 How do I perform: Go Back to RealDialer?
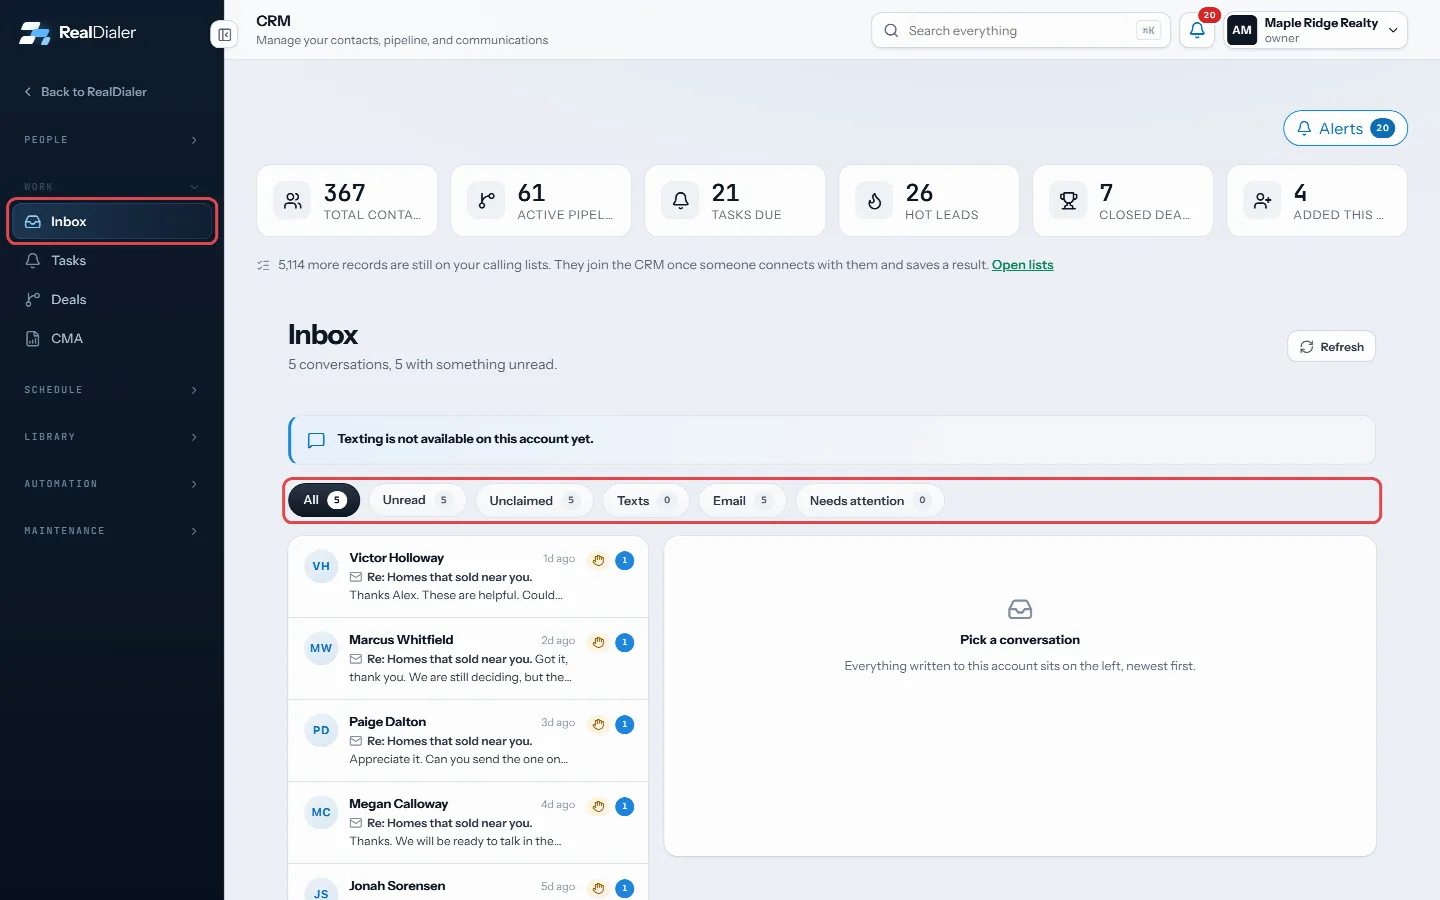[x=85, y=92]
